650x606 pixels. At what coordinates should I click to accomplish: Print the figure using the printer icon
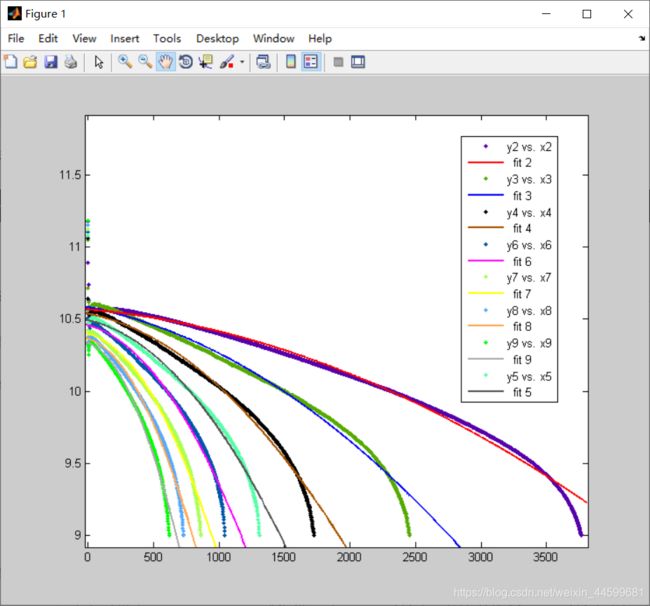click(71, 62)
